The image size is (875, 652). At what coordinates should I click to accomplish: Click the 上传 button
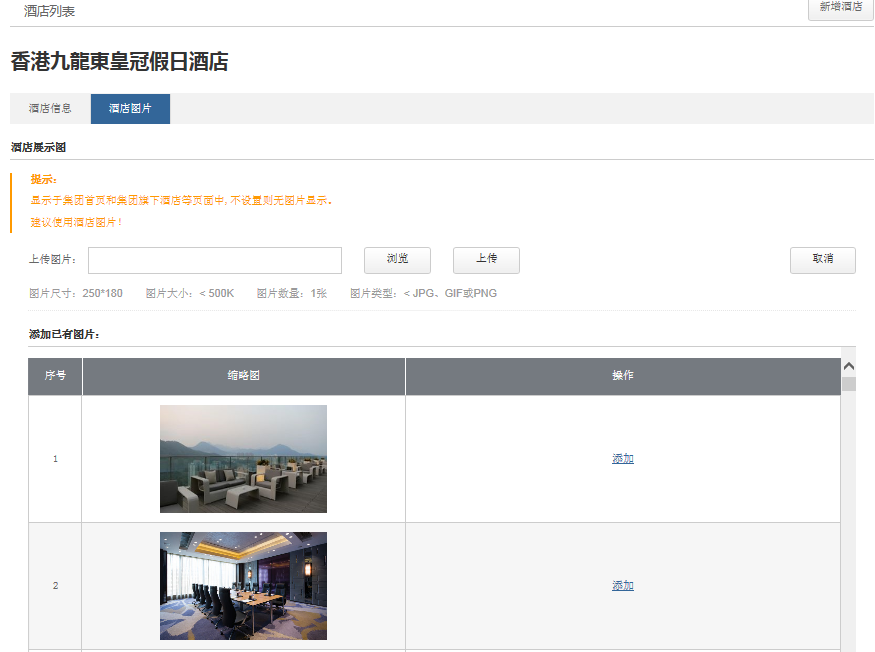[486, 260]
